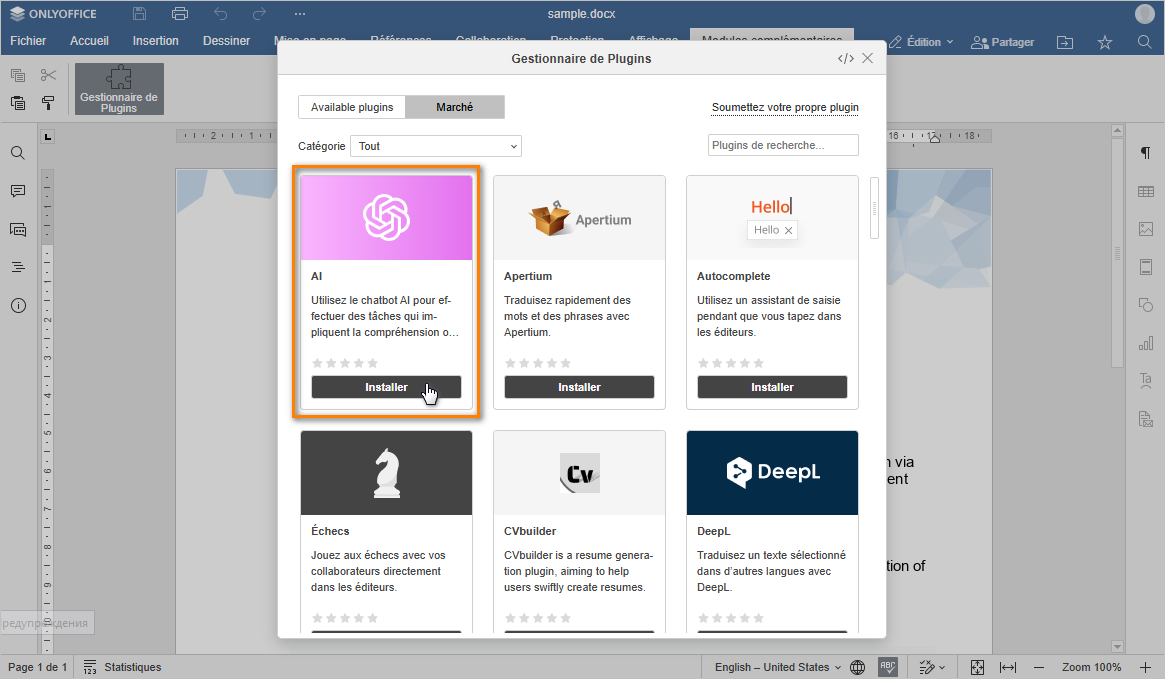This screenshot has height=679, width=1165.
Task: Open Chart settings in the right sidebar
Action: (1146, 342)
